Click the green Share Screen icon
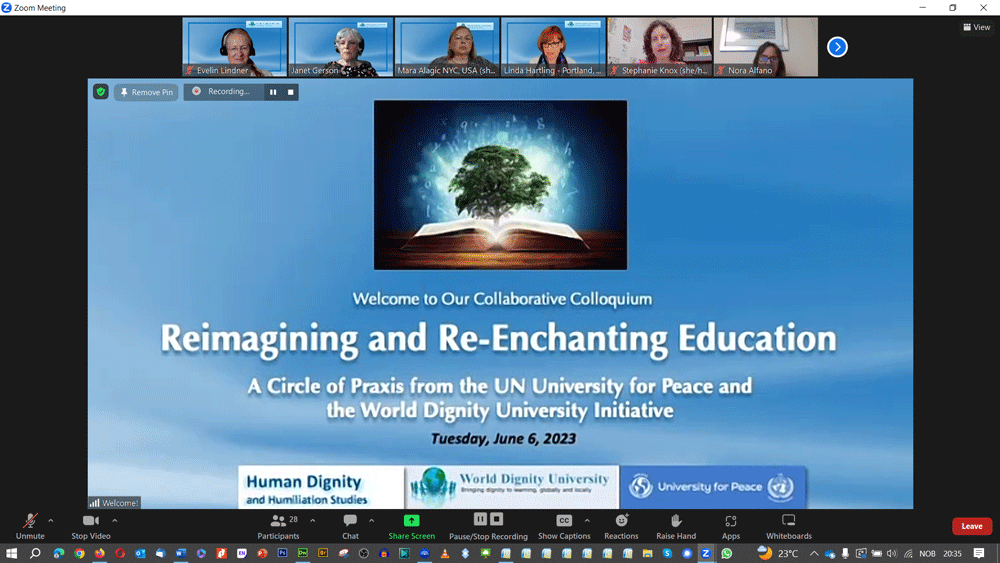The height and width of the screenshot is (563, 1000). (x=411, y=521)
